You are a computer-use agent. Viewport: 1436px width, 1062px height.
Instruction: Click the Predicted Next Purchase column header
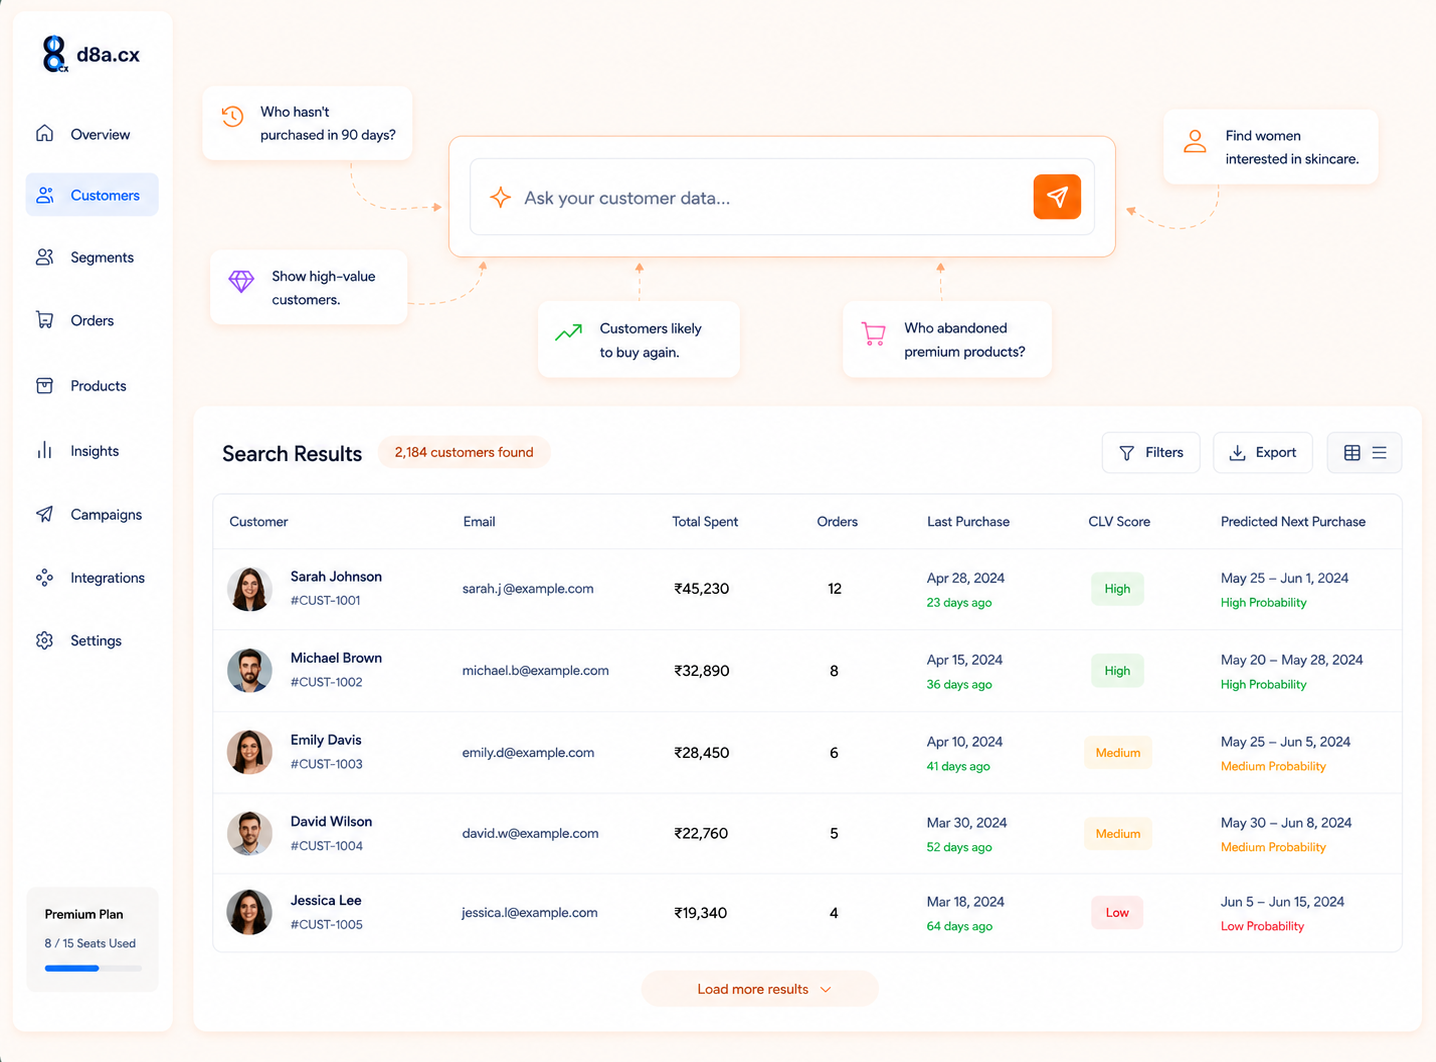point(1293,522)
